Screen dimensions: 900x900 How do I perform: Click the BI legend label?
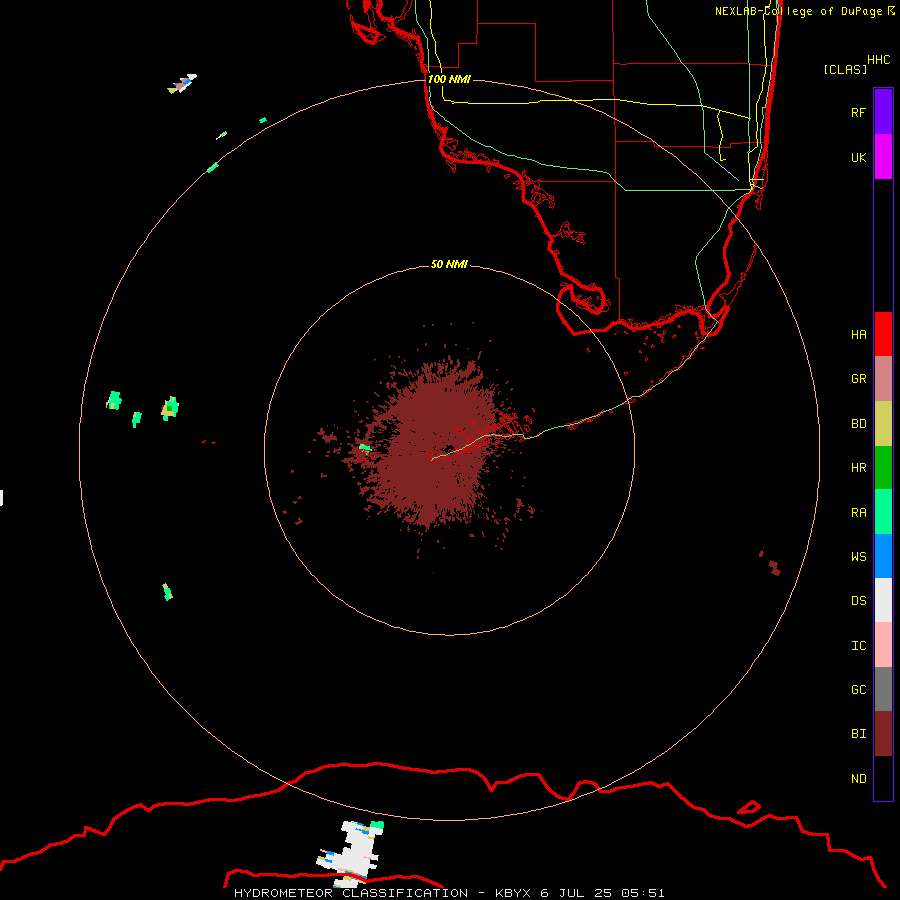[858, 734]
